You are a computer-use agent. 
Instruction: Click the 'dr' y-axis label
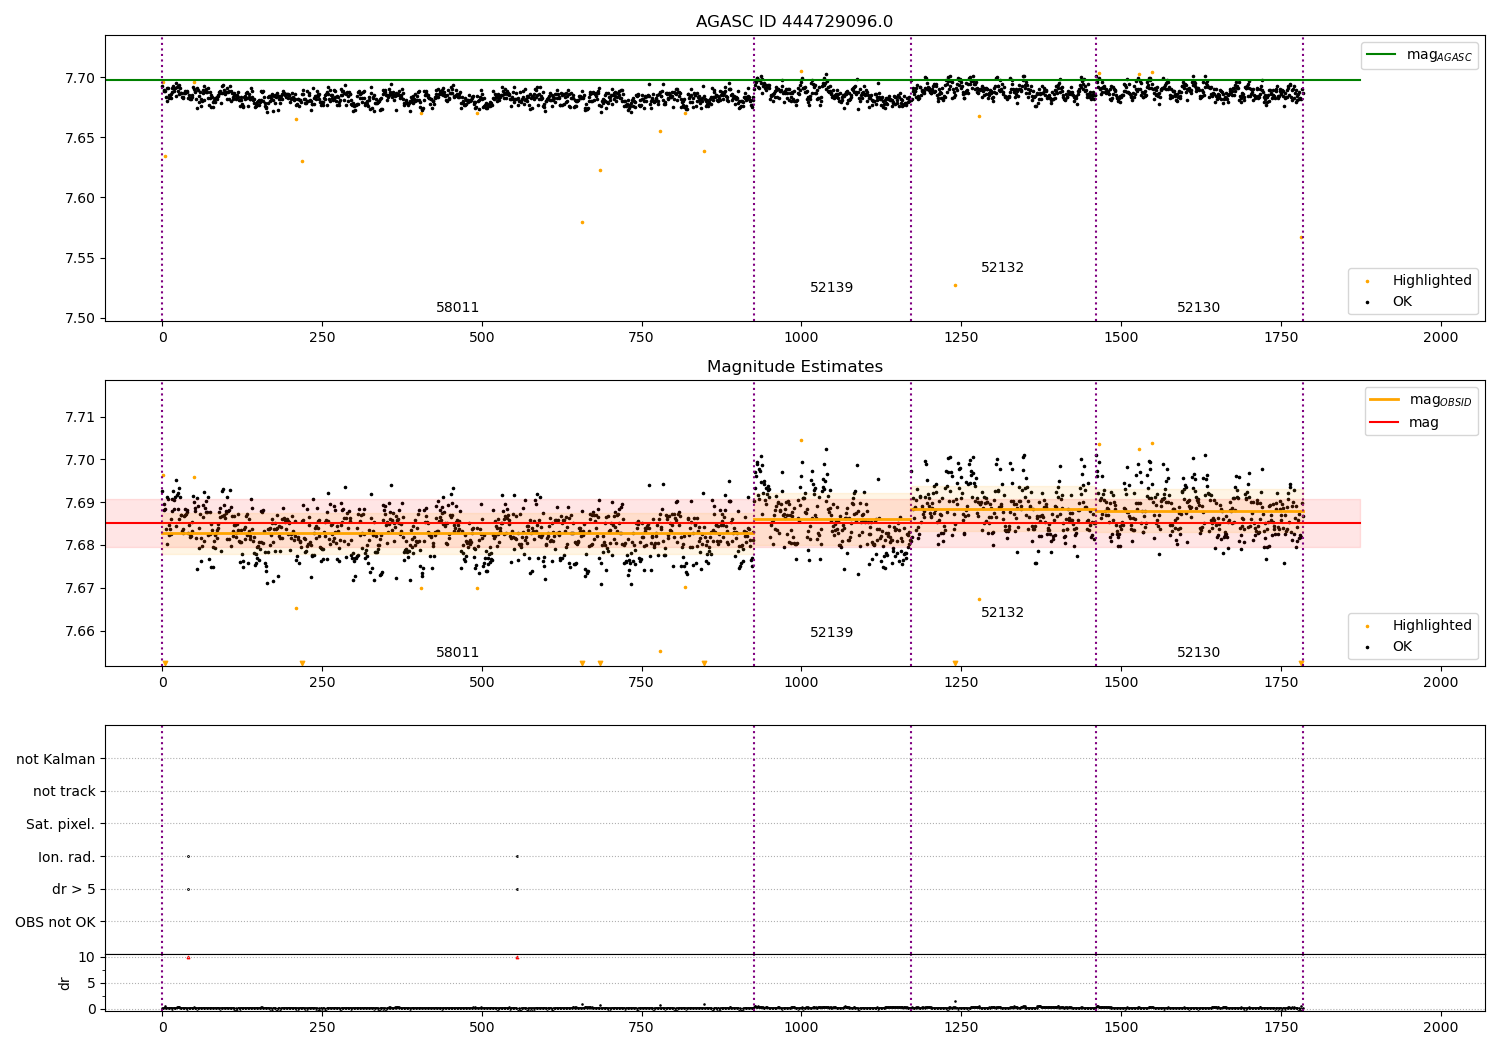pos(65,983)
